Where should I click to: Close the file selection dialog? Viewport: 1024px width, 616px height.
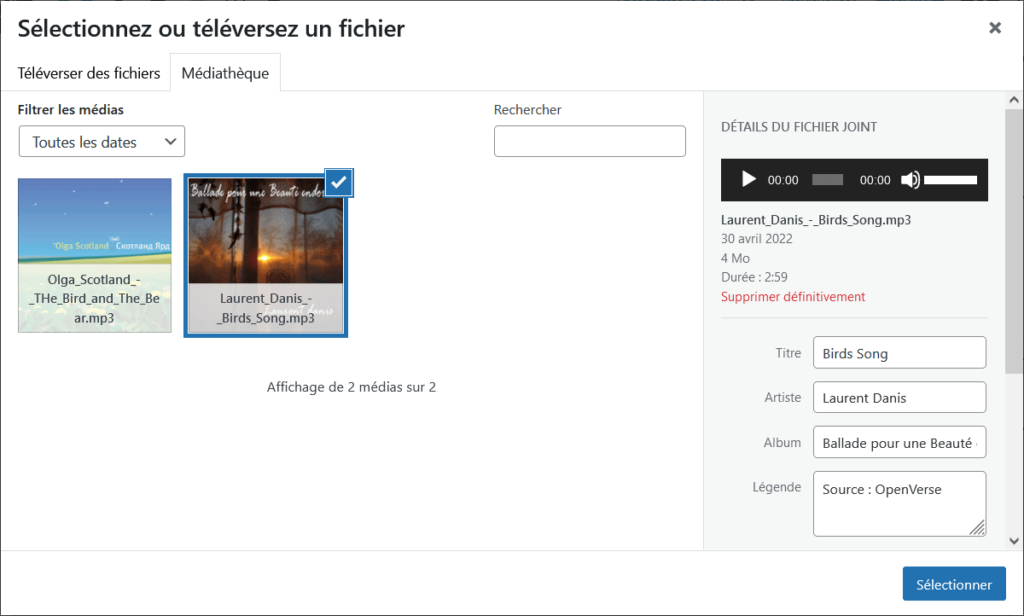tap(995, 28)
